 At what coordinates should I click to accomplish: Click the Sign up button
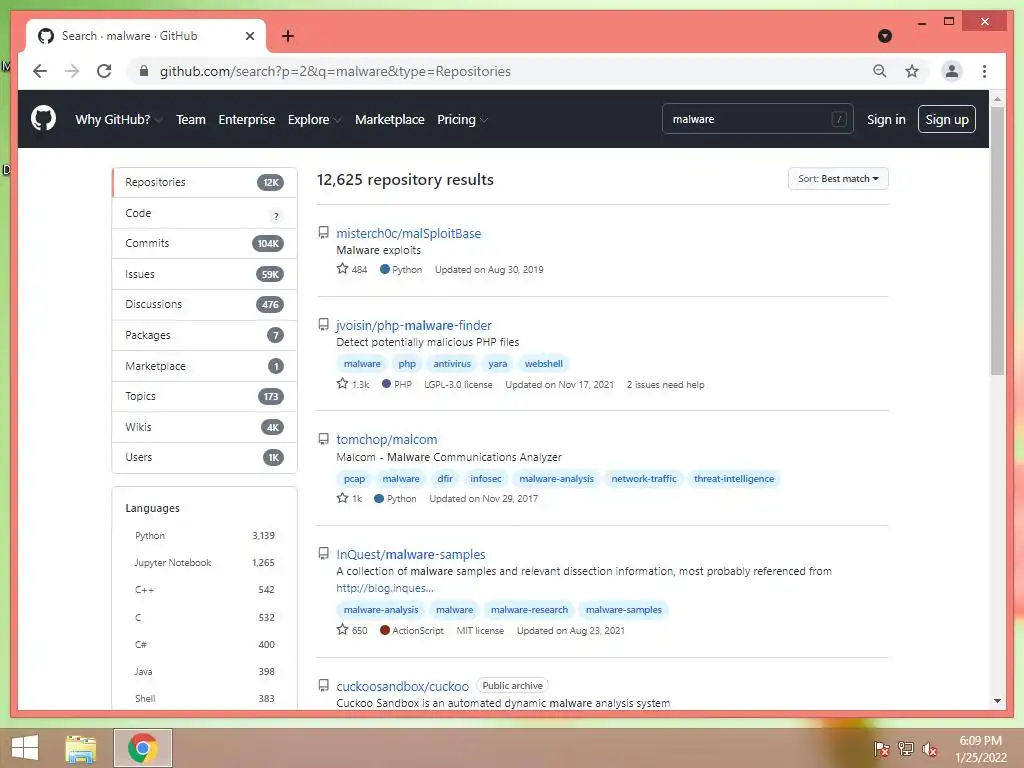946,119
